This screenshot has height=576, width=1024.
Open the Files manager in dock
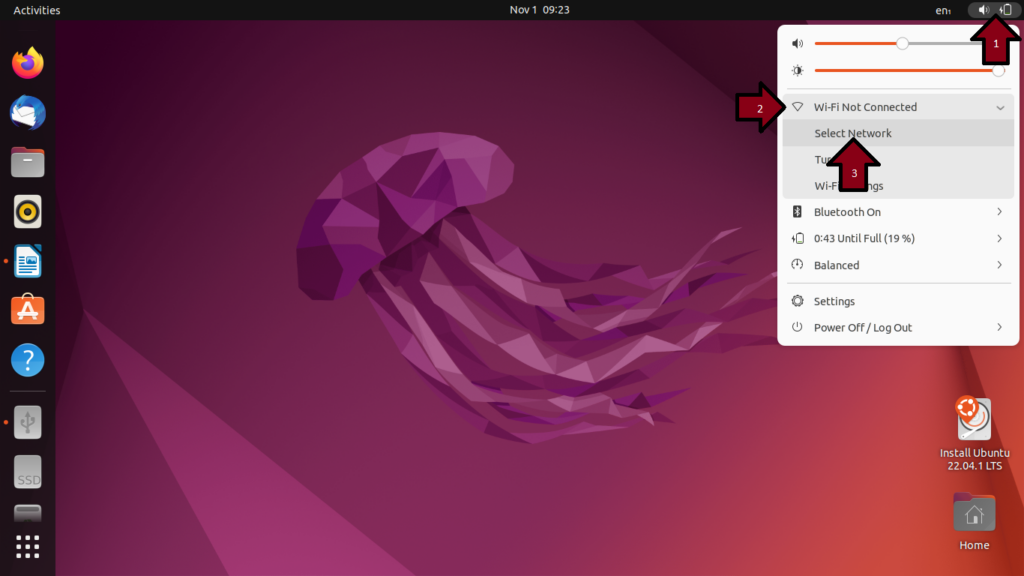[27, 162]
